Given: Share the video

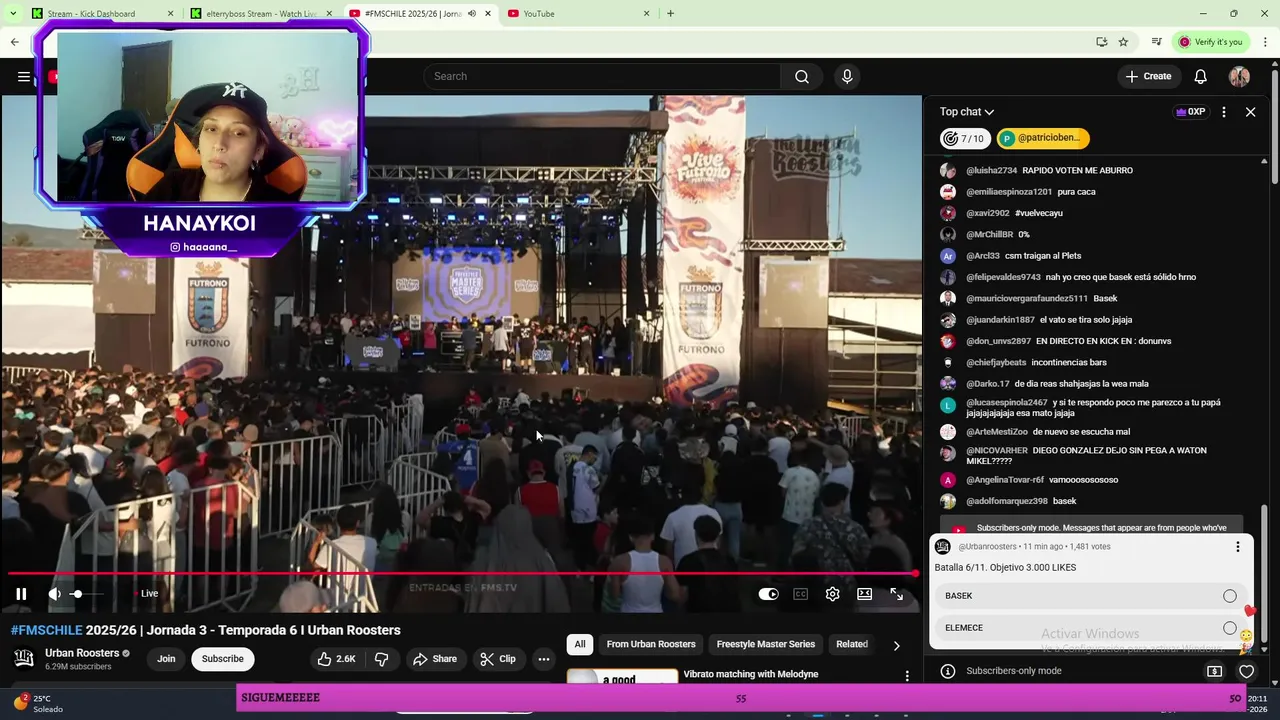Looking at the screenshot, I should pos(435,659).
